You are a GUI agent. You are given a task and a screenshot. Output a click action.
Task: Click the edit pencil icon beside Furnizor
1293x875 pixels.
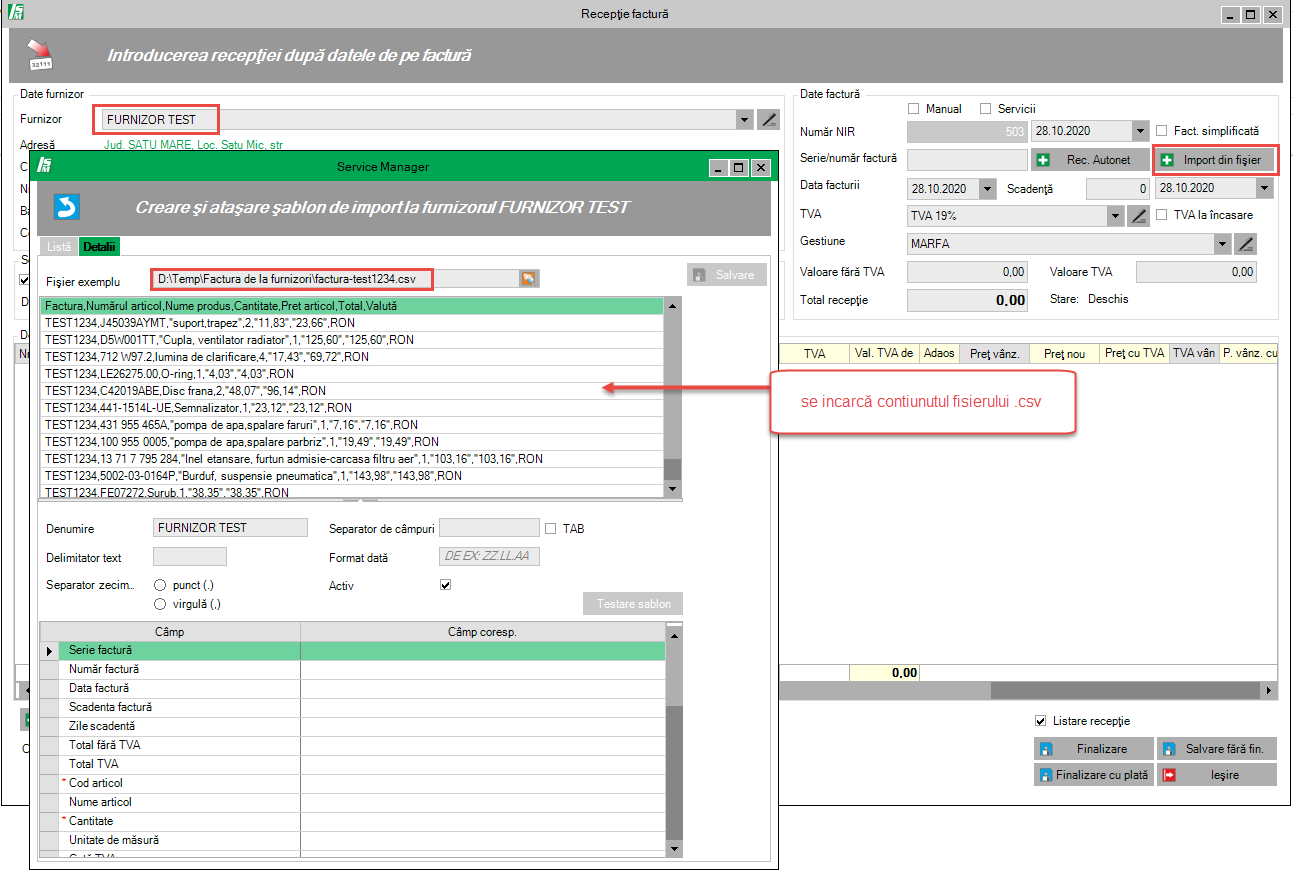[x=768, y=120]
